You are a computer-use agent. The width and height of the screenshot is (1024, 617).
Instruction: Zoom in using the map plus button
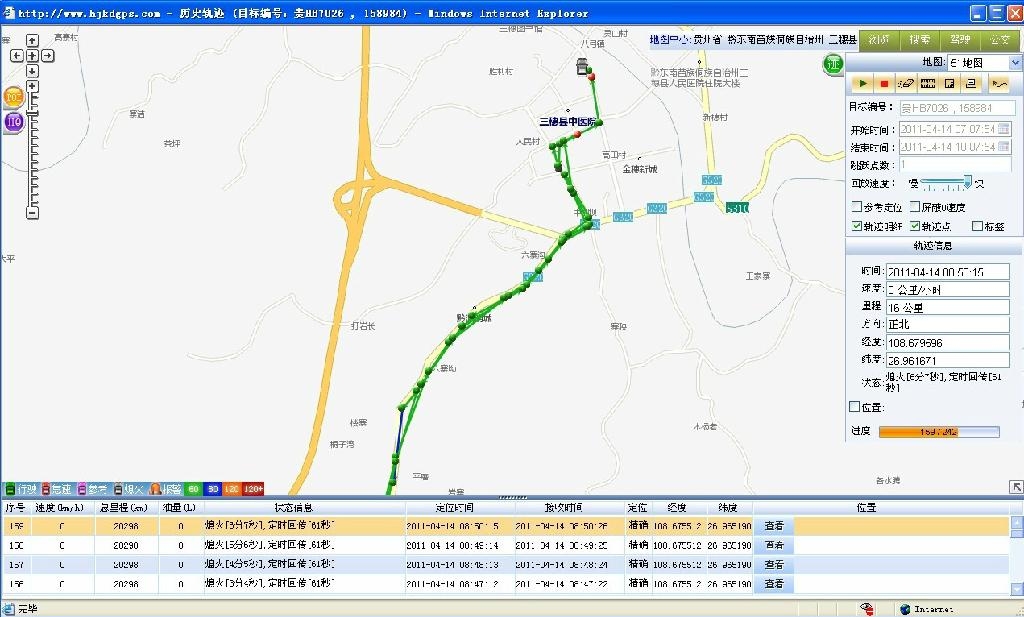pyautogui.click(x=32, y=86)
